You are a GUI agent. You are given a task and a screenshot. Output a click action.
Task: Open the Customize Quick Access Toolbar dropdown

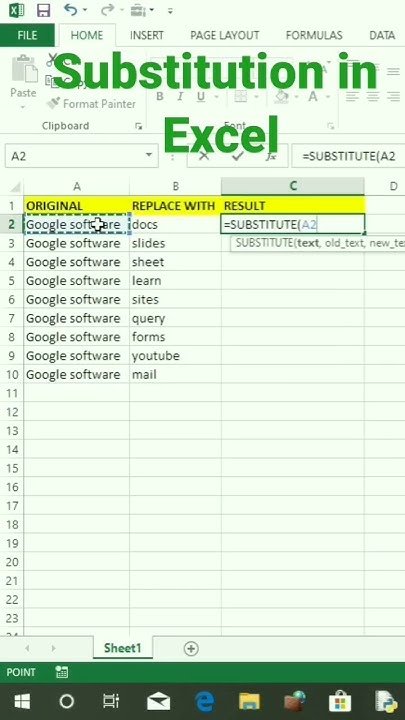click(170, 11)
